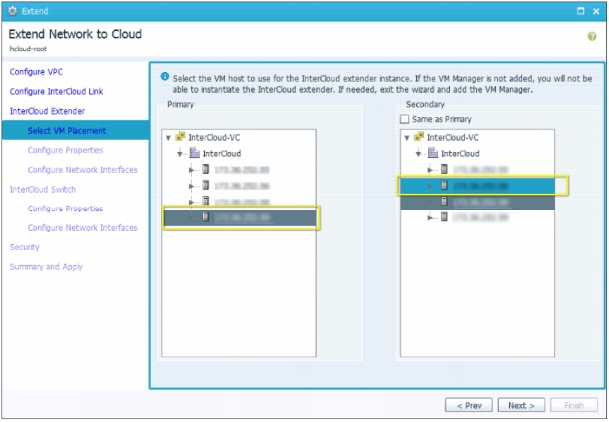Go to Summary and Apply step
The width and height of the screenshot is (609, 422).
(x=46, y=267)
